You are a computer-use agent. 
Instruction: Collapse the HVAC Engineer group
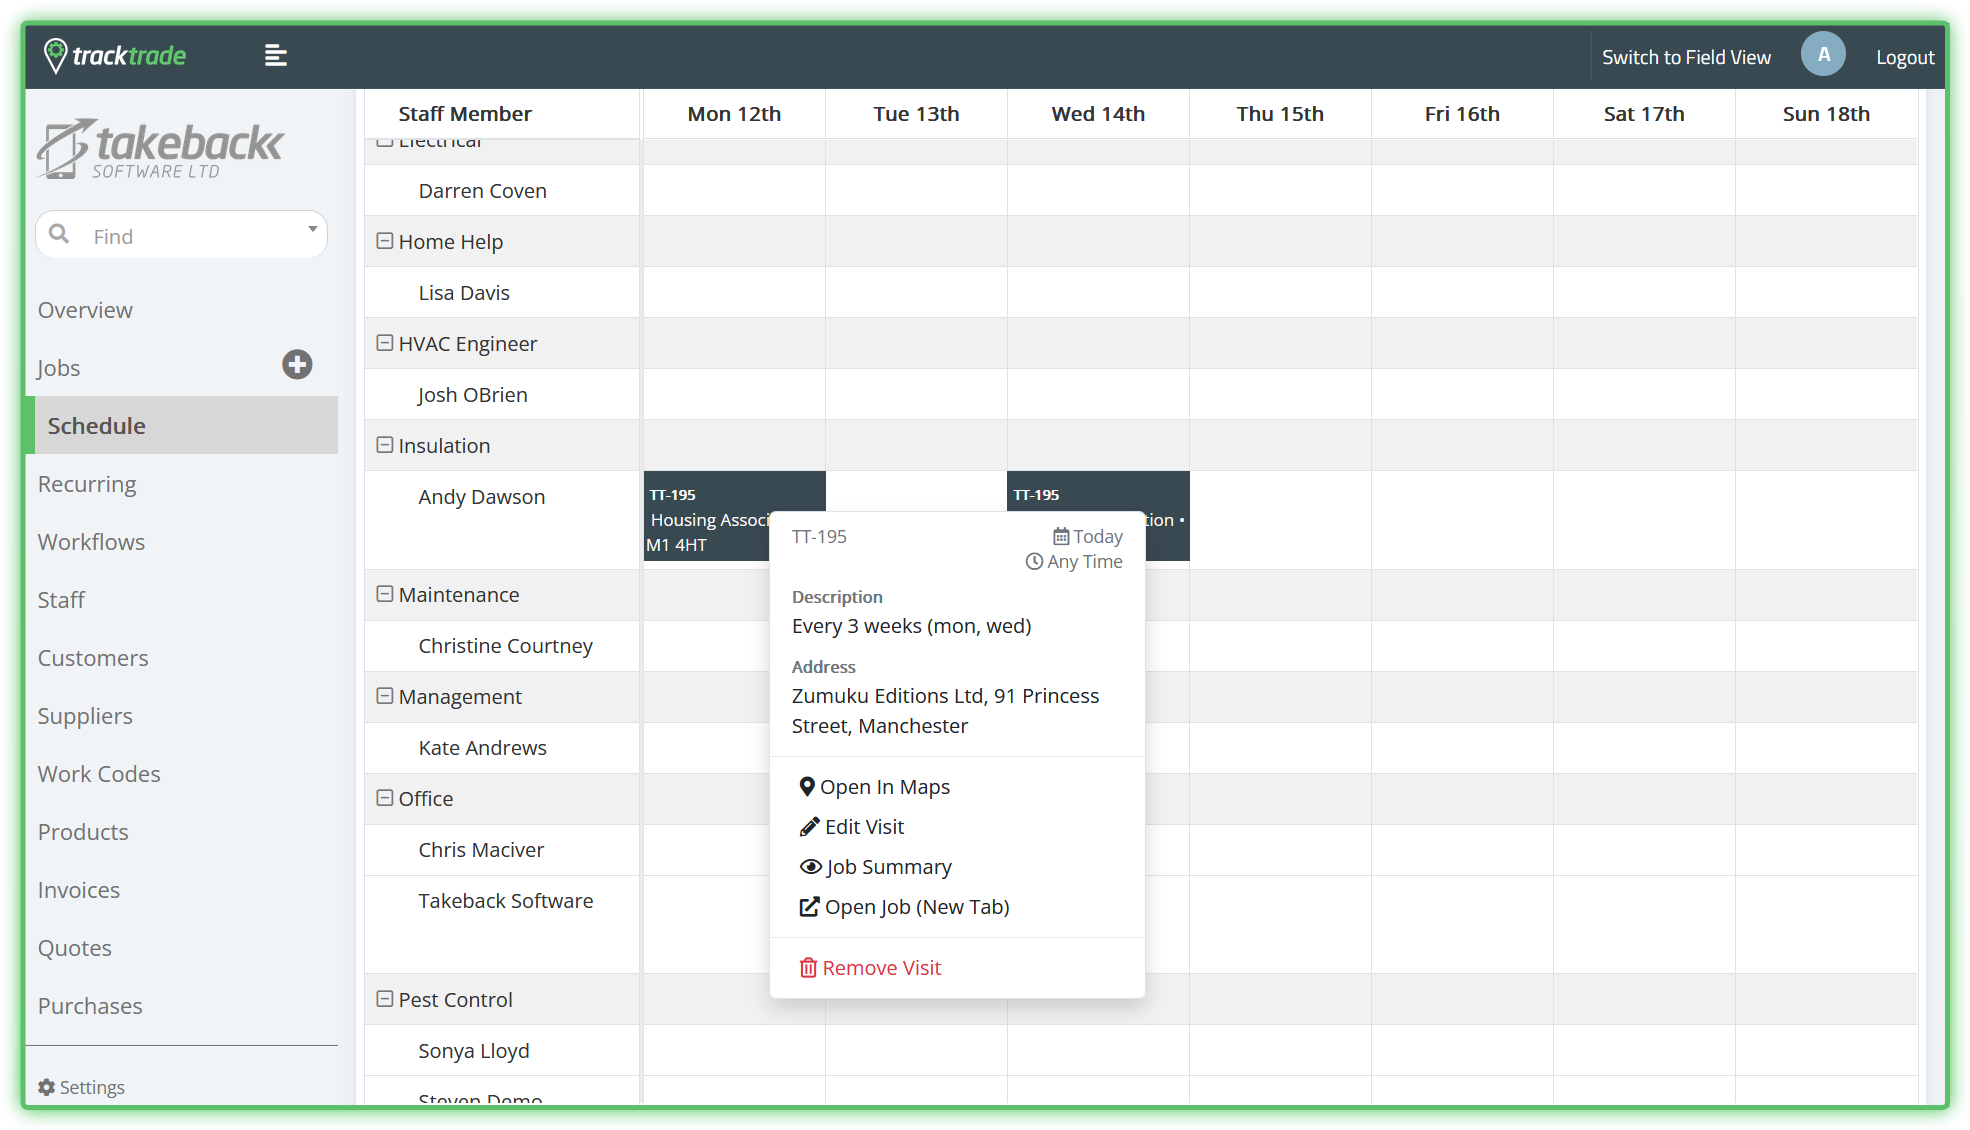click(384, 343)
